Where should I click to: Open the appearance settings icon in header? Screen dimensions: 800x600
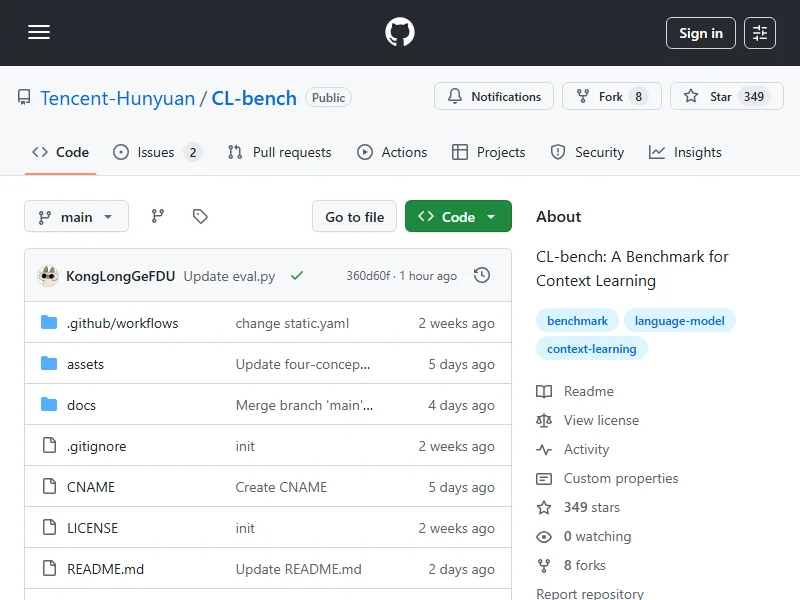coord(760,33)
